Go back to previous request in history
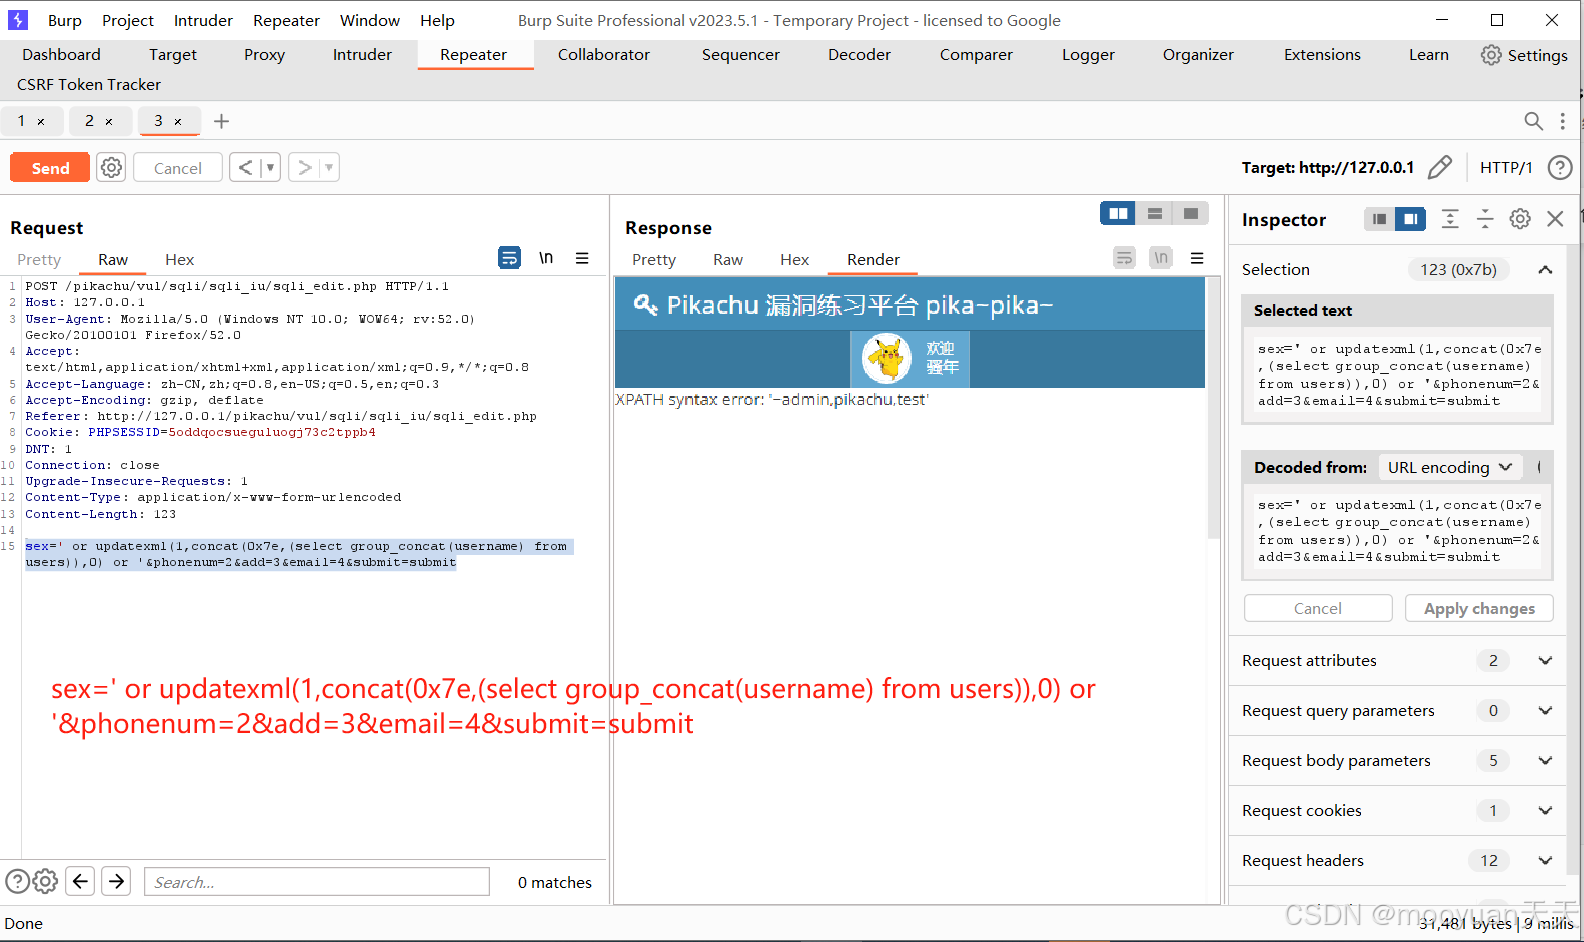This screenshot has height=942, width=1584. [245, 167]
